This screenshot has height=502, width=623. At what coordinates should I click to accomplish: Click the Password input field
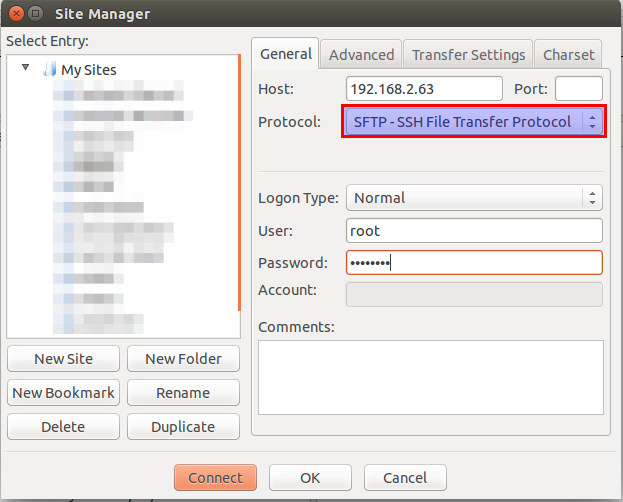click(x=474, y=262)
